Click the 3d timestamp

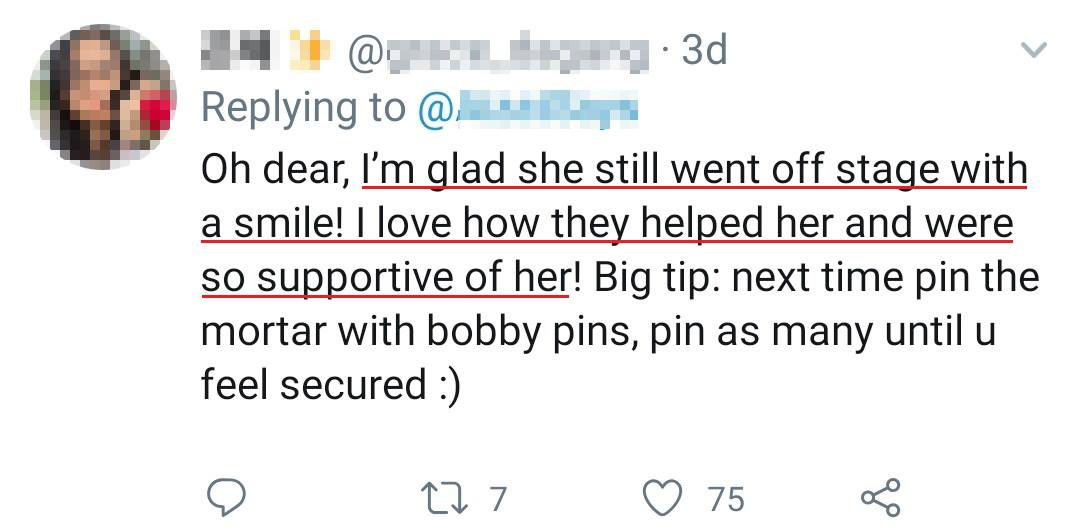pyautogui.click(x=703, y=50)
